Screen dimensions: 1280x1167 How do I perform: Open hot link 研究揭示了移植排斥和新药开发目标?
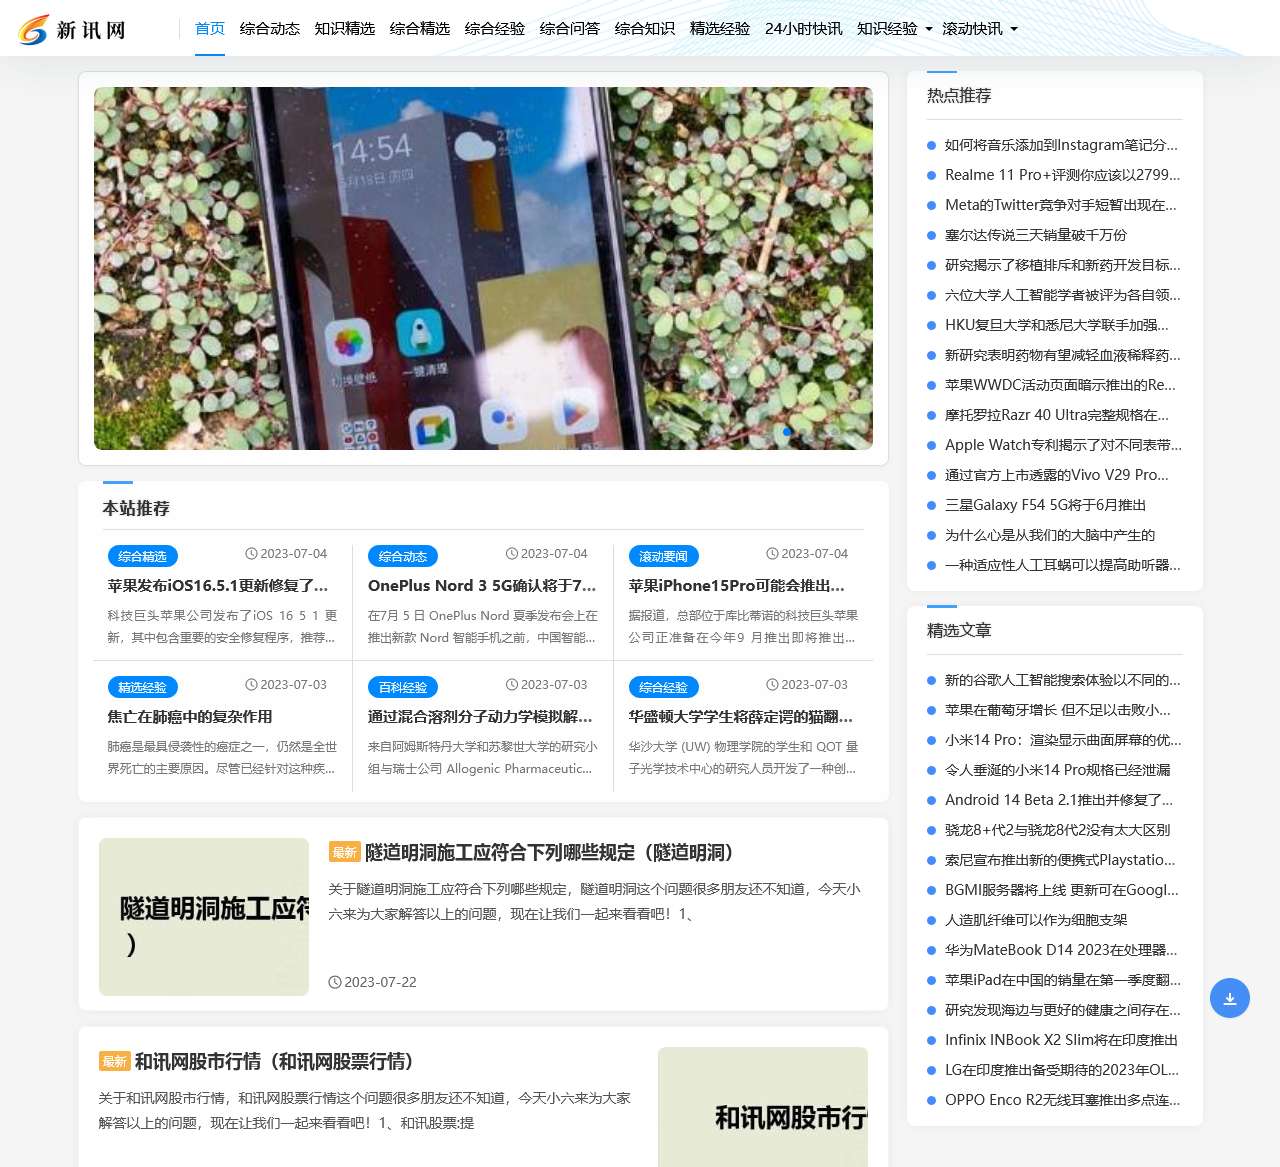(1062, 265)
